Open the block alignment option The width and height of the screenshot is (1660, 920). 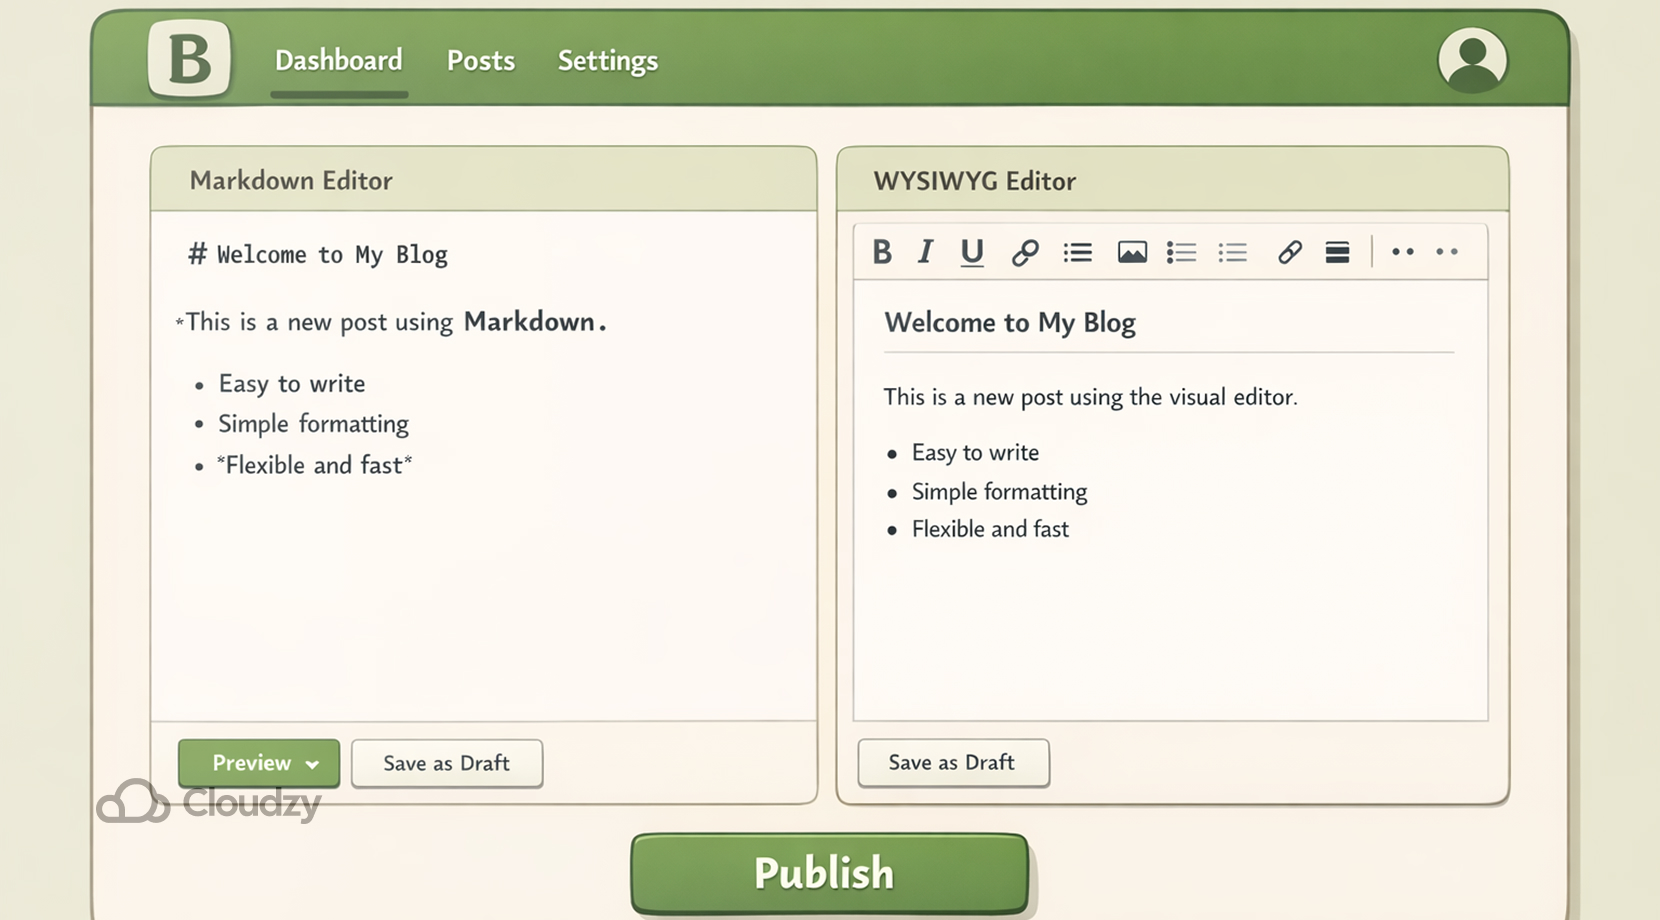click(x=1337, y=252)
